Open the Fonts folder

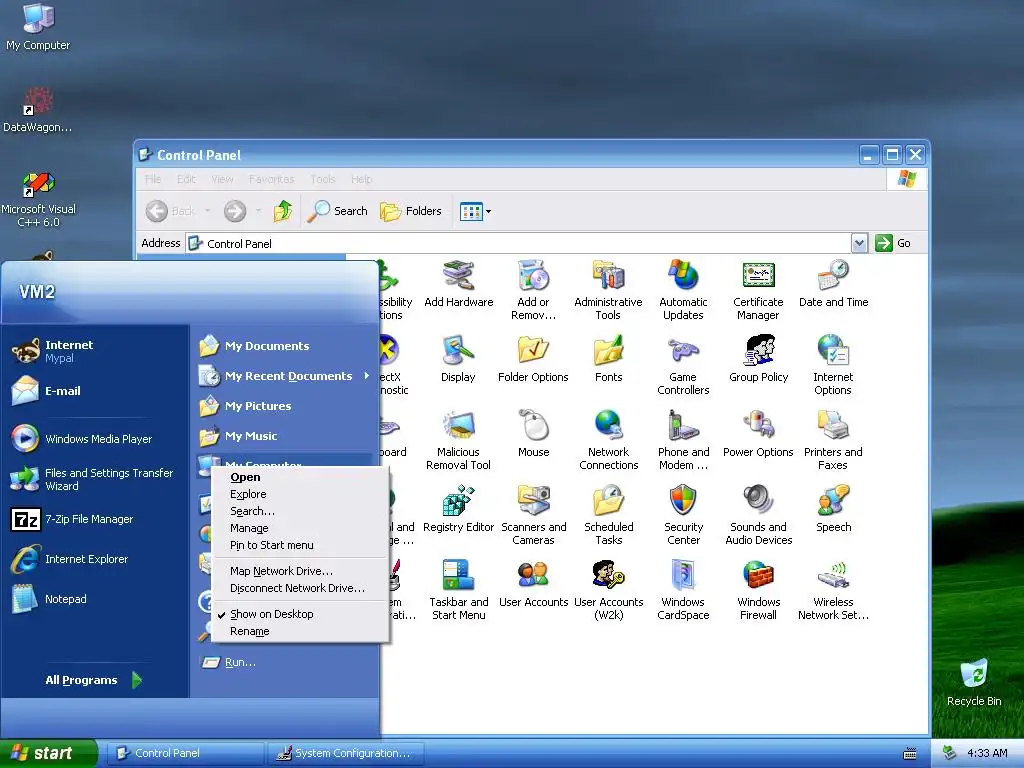pyautogui.click(x=609, y=359)
